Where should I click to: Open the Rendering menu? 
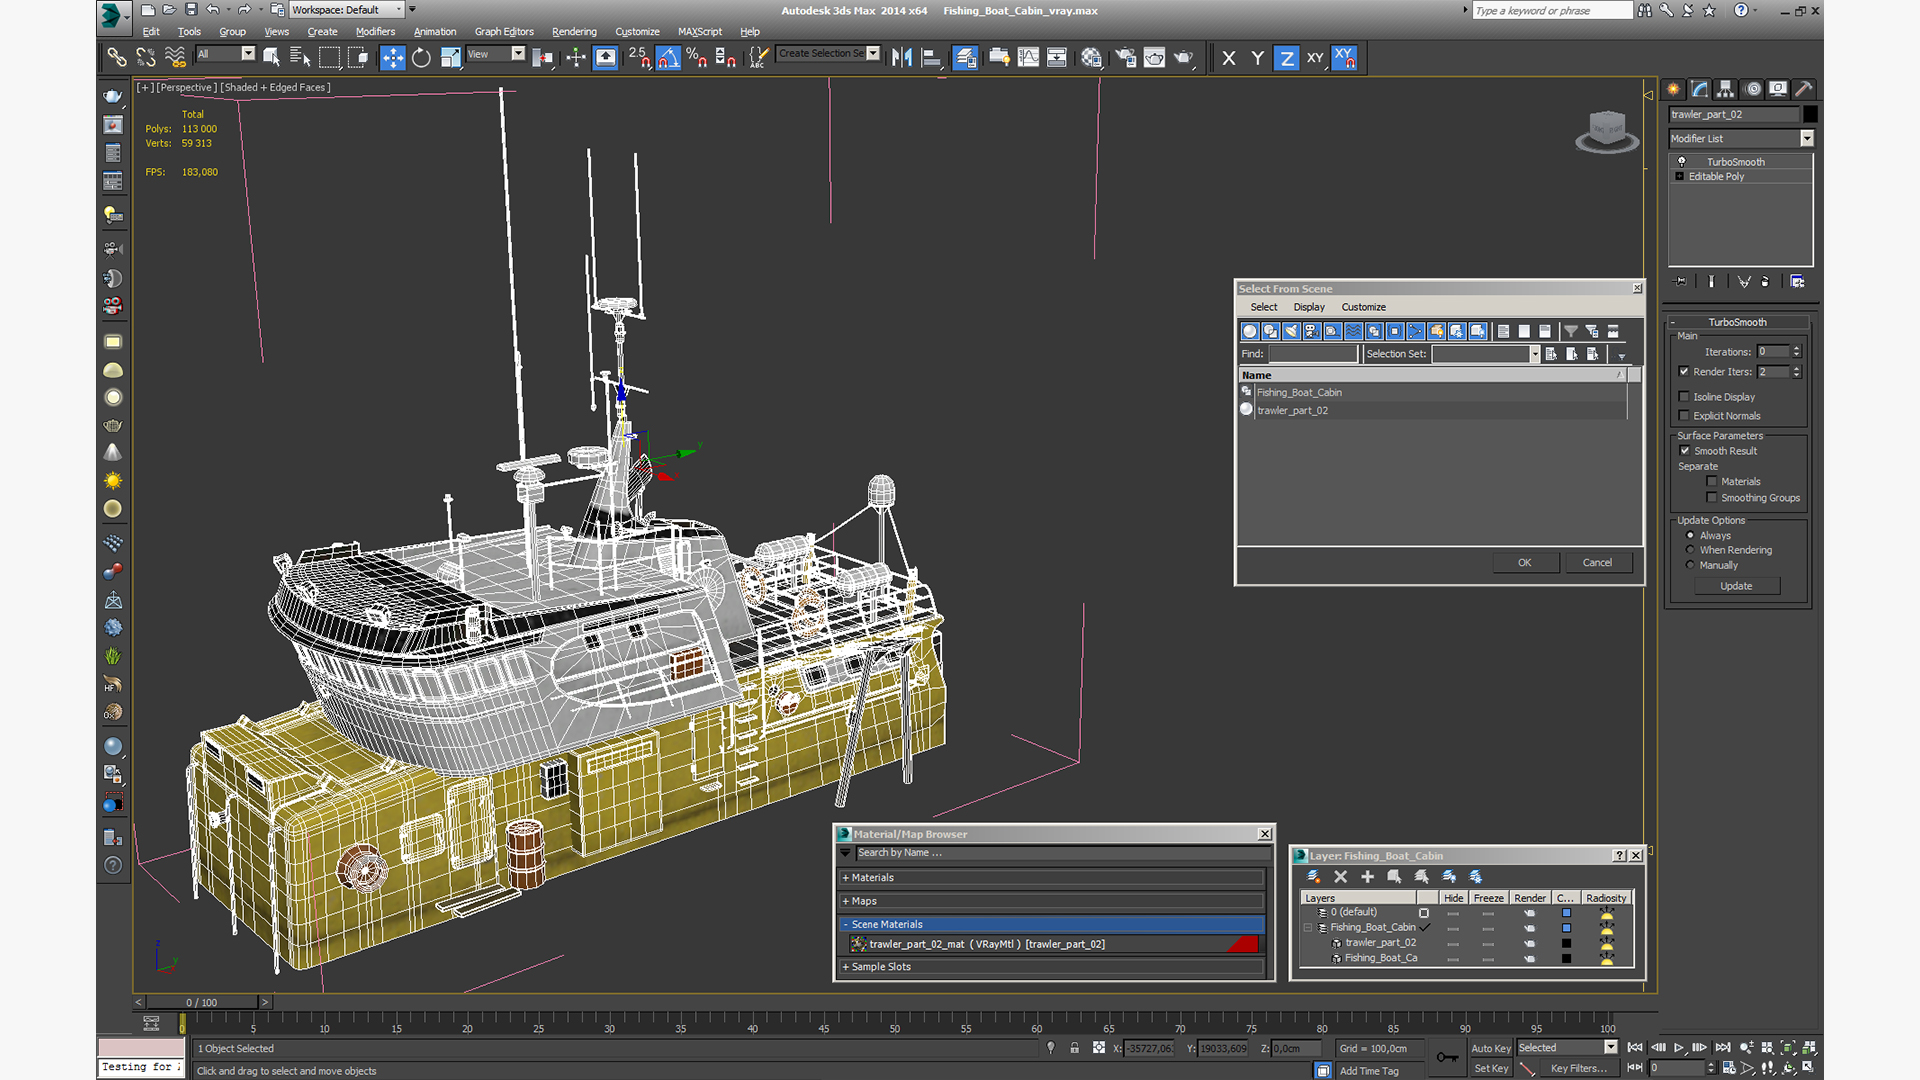(574, 31)
